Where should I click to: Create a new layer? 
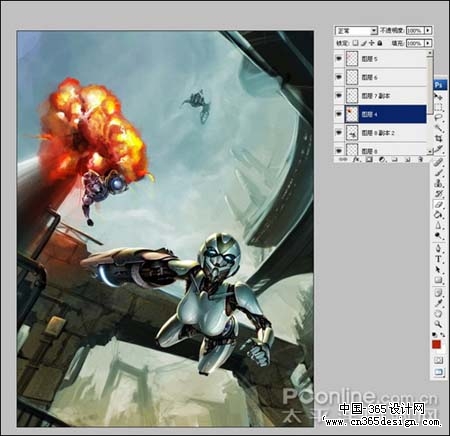(x=407, y=160)
